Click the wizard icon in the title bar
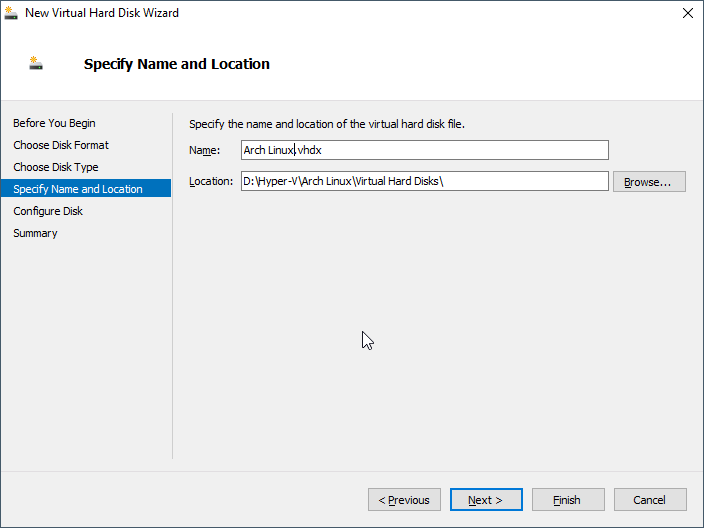Screen dimensions: 704x528 tap(13, 13)
